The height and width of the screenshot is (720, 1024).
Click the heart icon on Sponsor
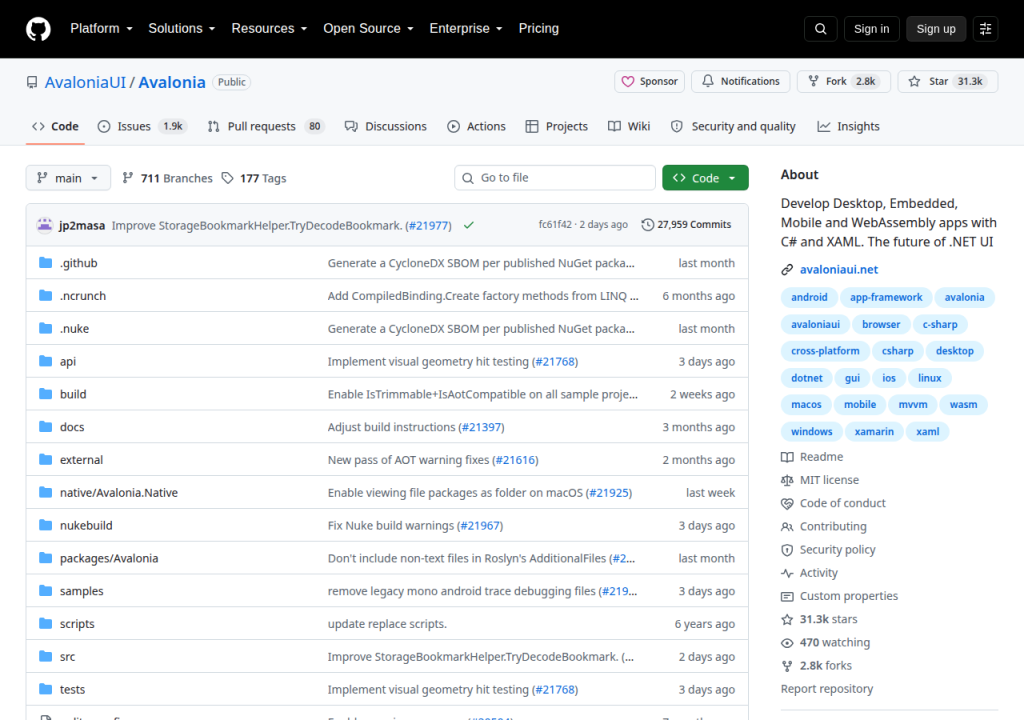[628, 82]
